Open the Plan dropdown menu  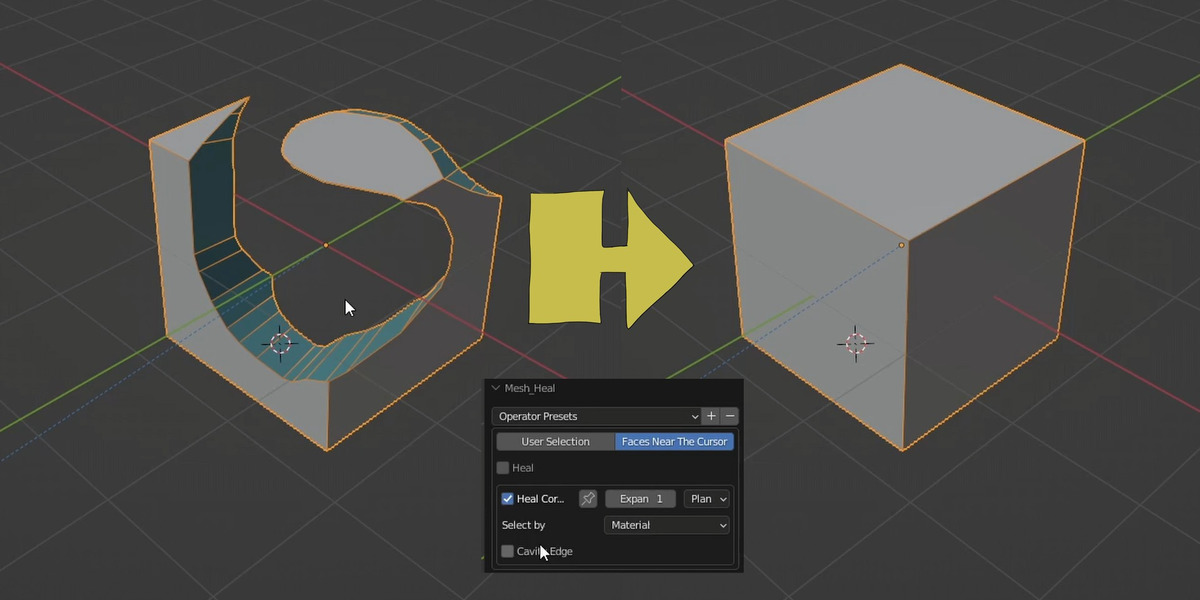point(708,498)
